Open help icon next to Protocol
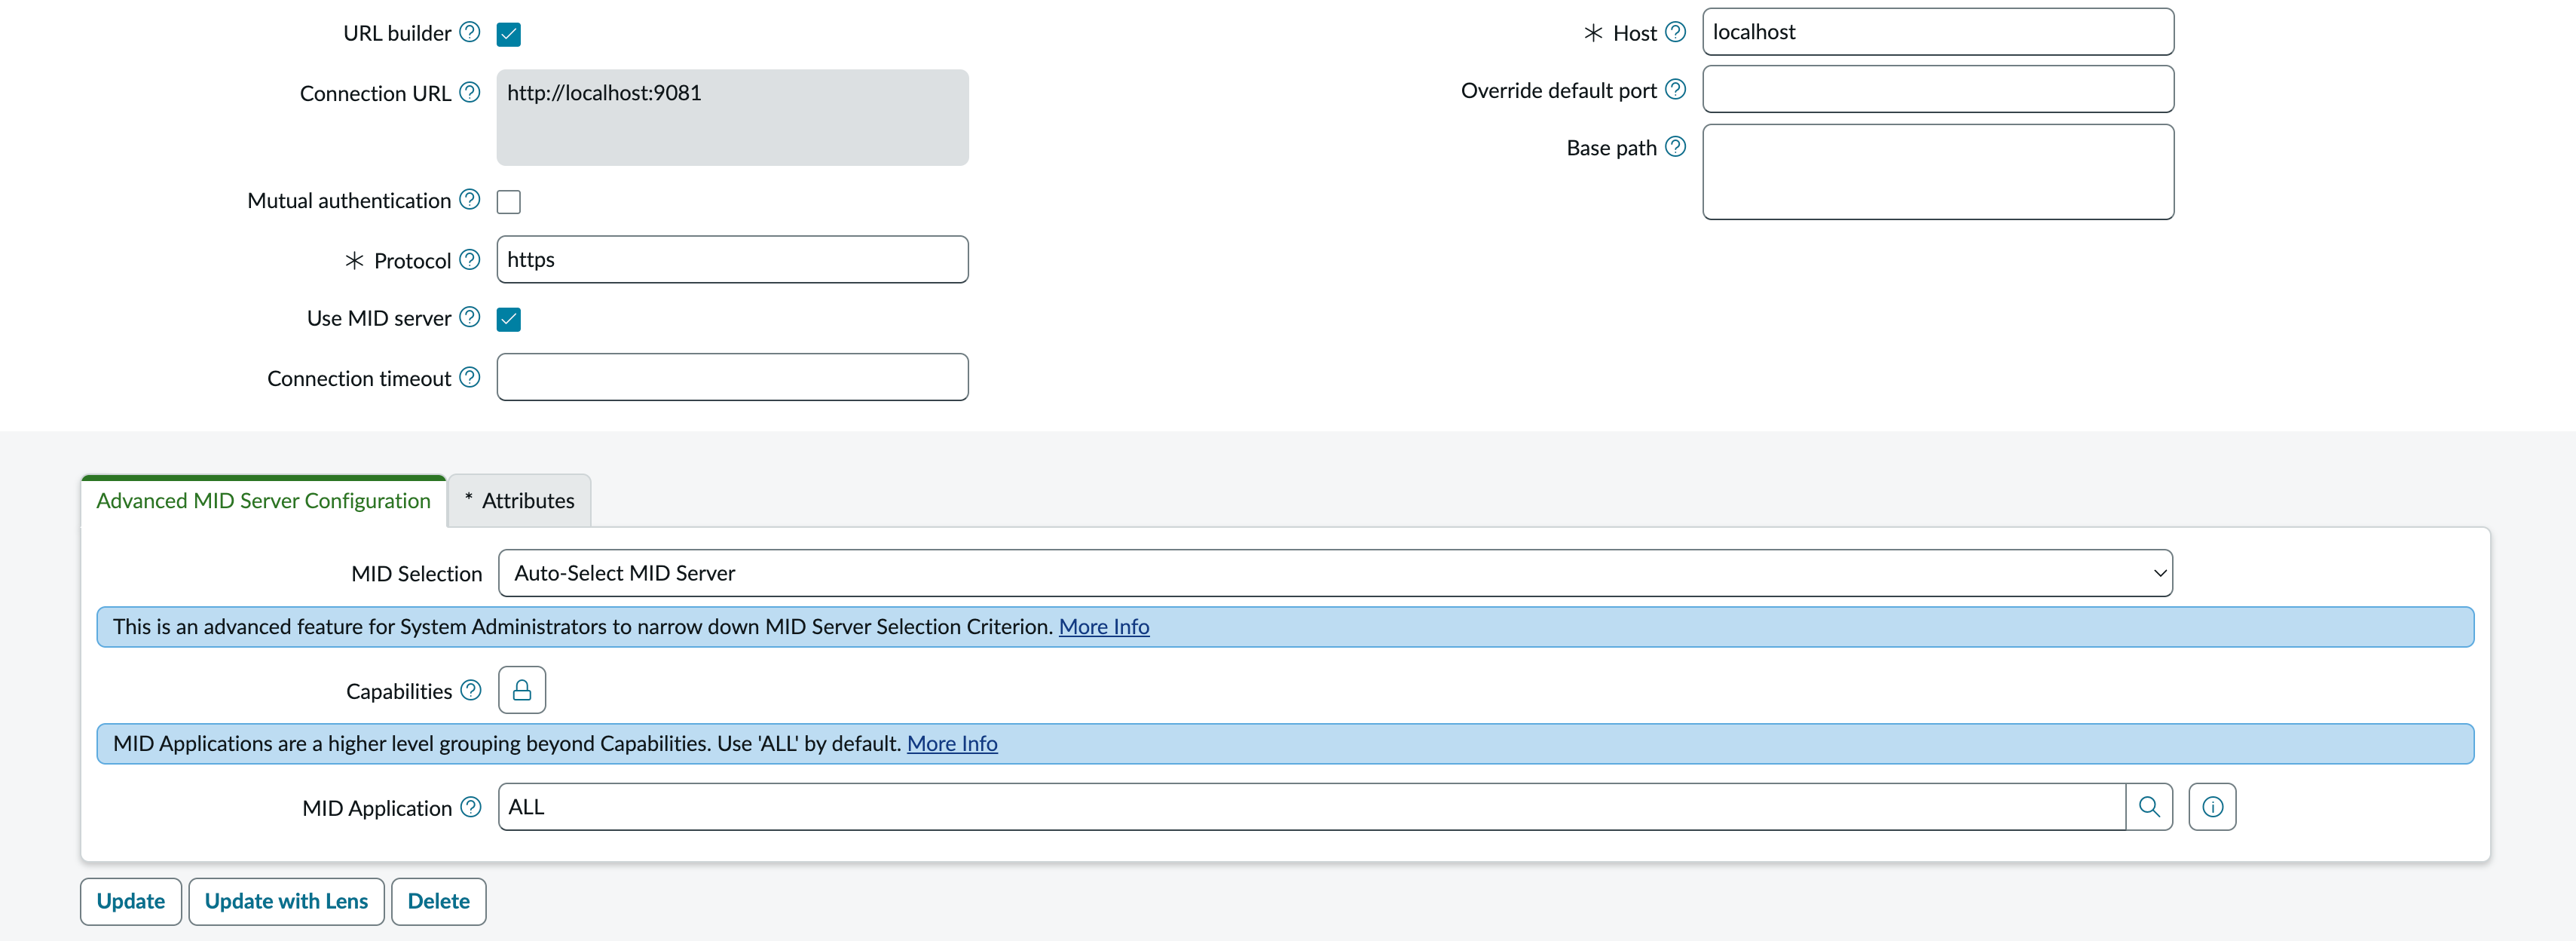 coord(469,259)
